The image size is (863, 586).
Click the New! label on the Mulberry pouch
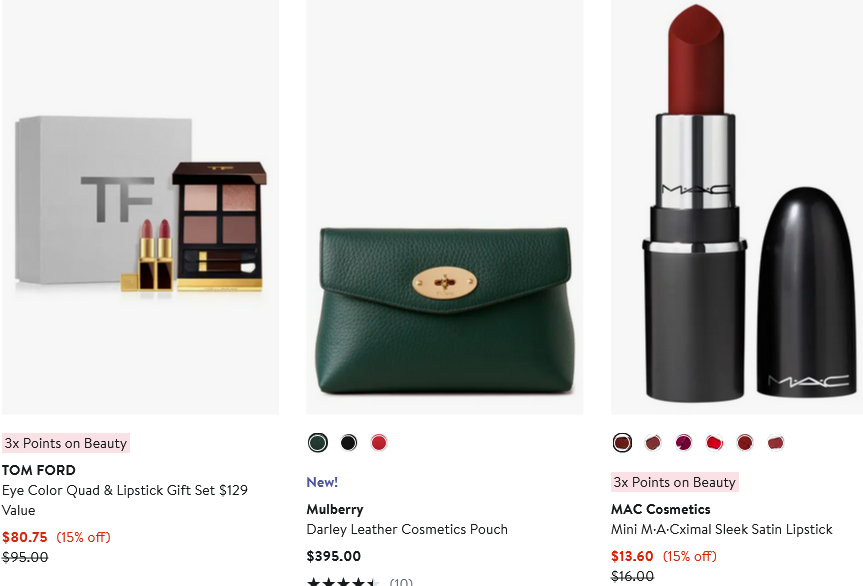[x=322, y=481]
